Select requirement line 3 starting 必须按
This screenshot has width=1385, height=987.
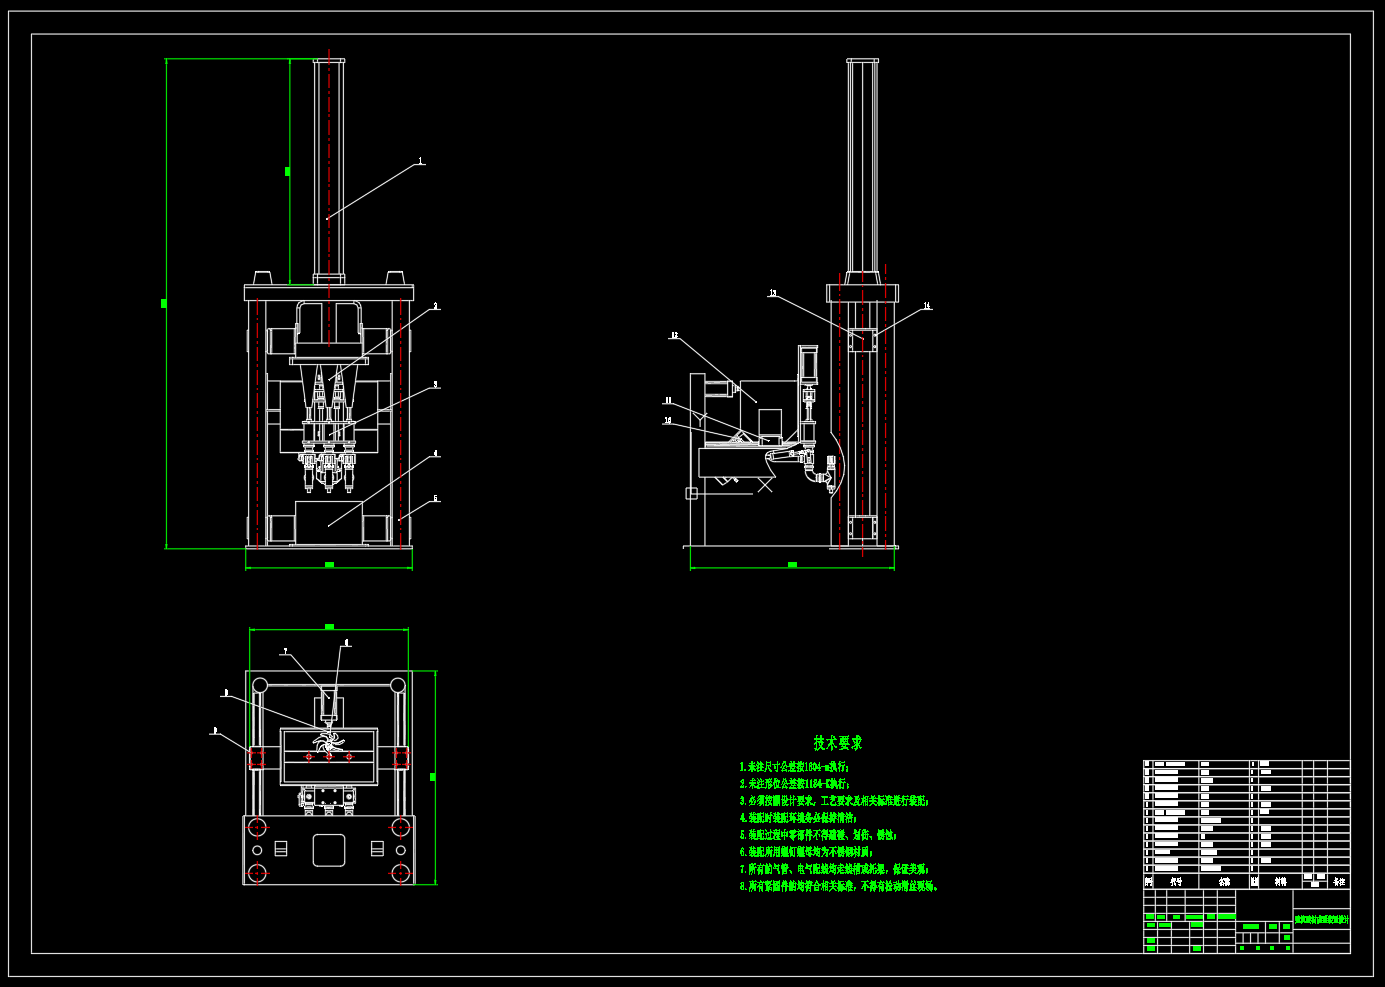[x=834, y=801]
